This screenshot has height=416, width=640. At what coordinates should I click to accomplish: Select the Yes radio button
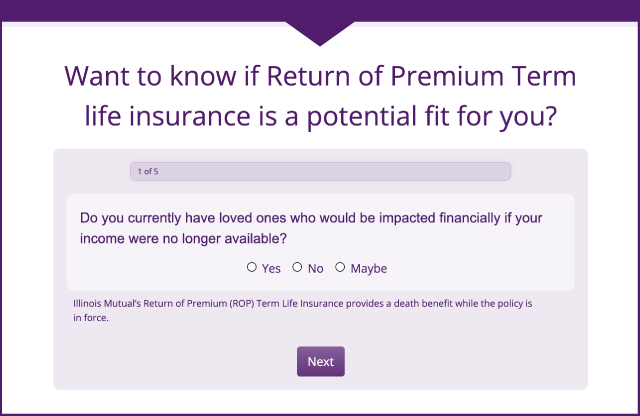[252, 267]
